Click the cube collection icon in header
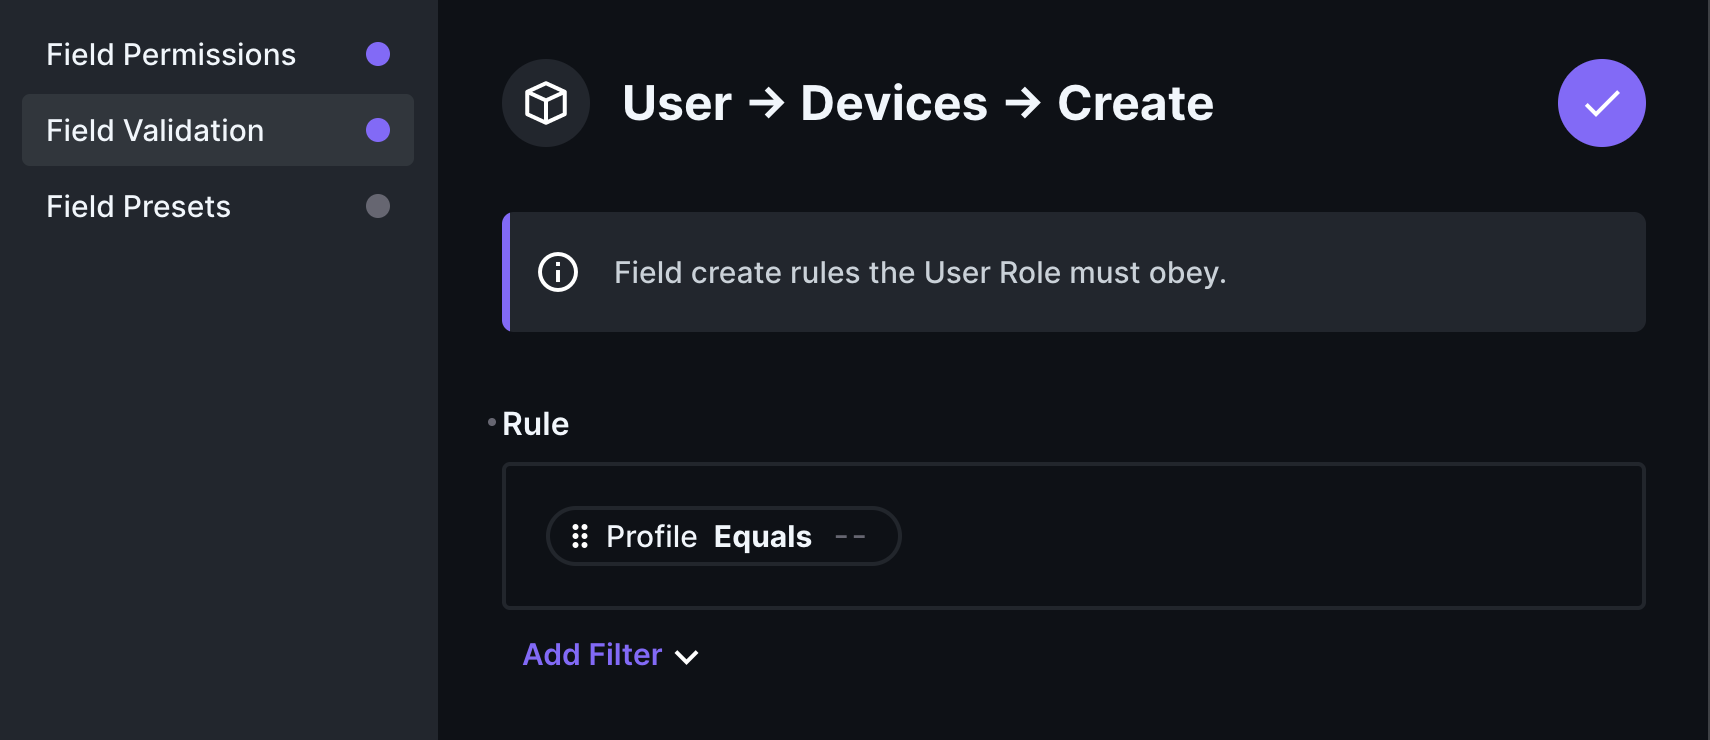This screenshot has width=1710, height=740. 546,103
